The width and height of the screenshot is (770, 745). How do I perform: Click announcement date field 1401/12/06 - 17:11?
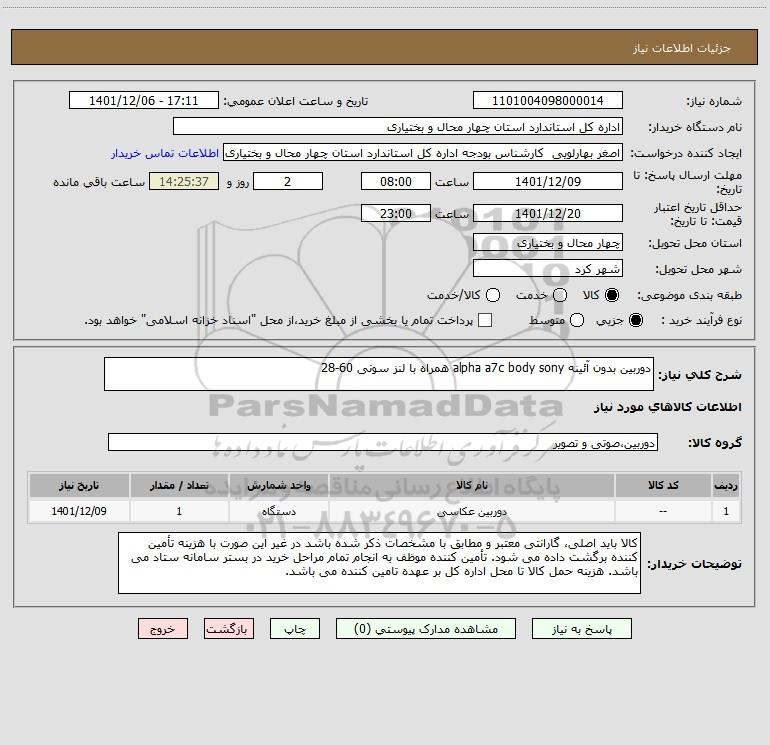(x=143, y=100)
